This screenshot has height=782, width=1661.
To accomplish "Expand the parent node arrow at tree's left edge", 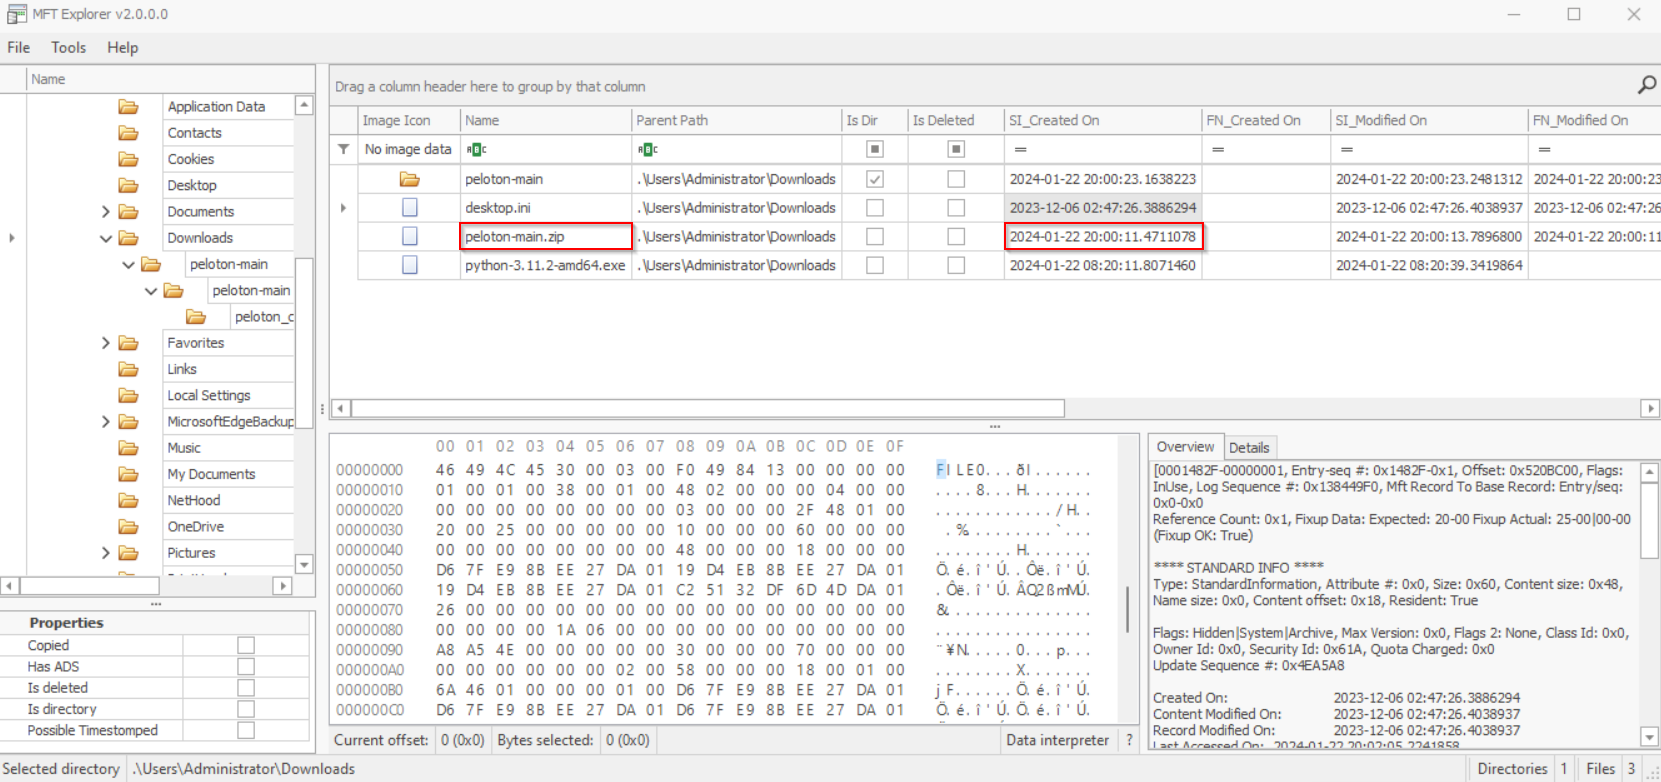I will pos(12,238).
